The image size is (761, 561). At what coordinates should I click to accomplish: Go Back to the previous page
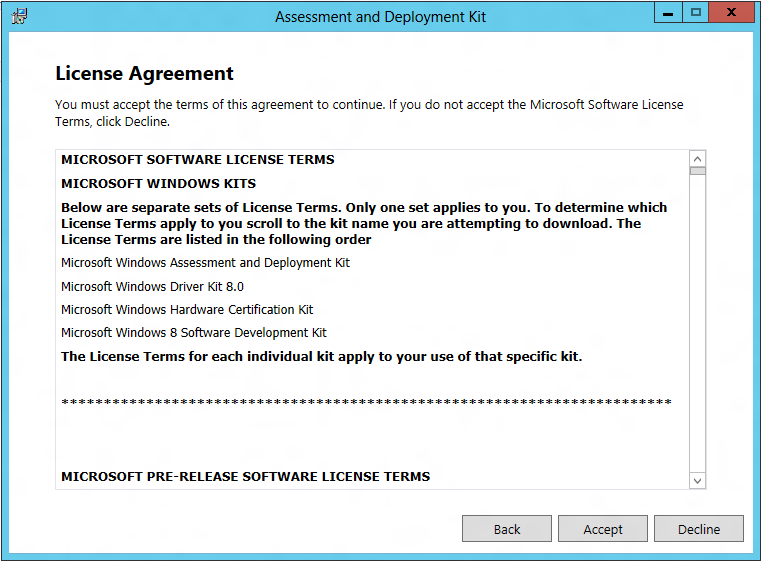tap(507, 528)
